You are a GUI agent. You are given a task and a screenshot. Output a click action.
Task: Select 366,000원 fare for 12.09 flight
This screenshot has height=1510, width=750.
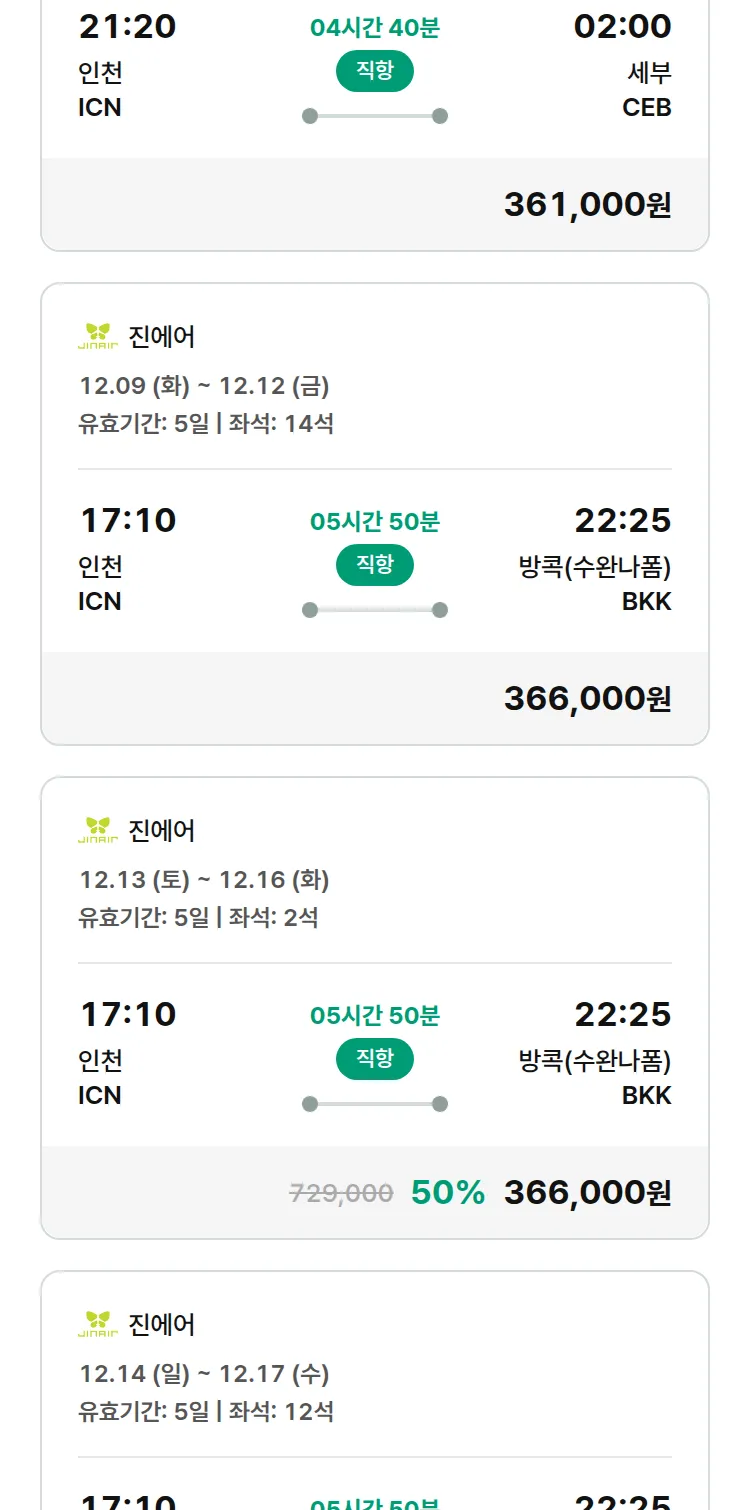click(x=587, y=698)
